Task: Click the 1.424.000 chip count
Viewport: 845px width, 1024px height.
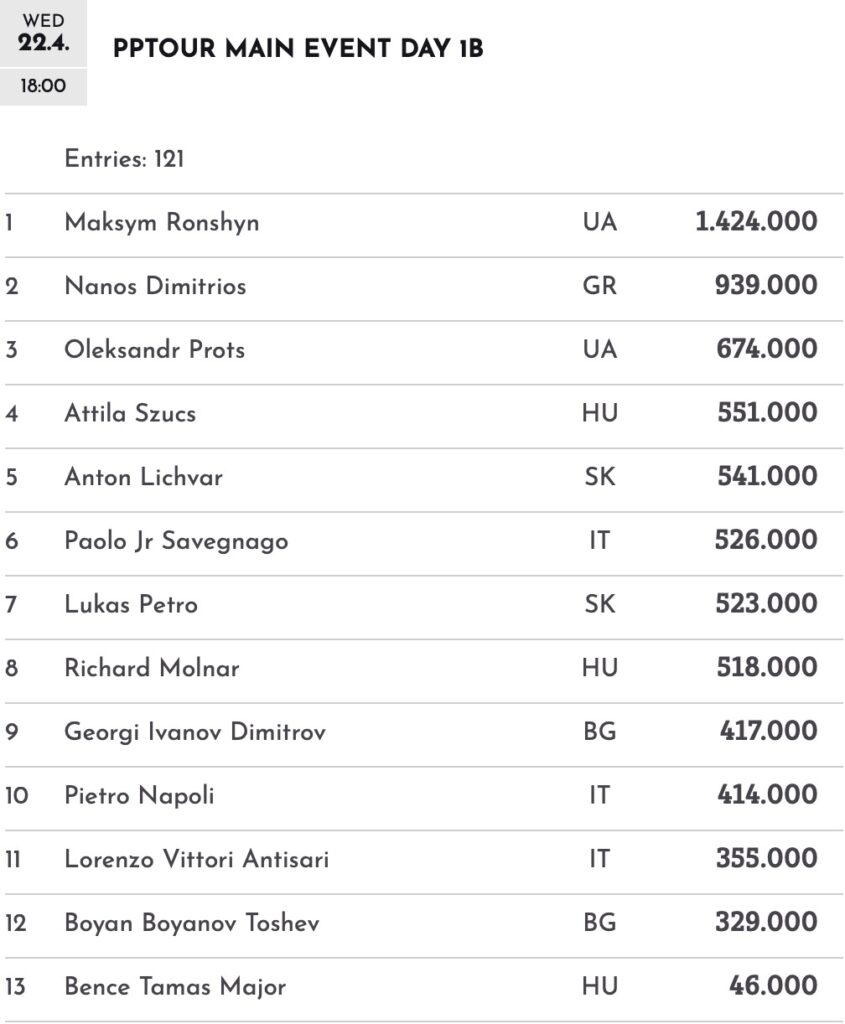Action: [756, 222]
